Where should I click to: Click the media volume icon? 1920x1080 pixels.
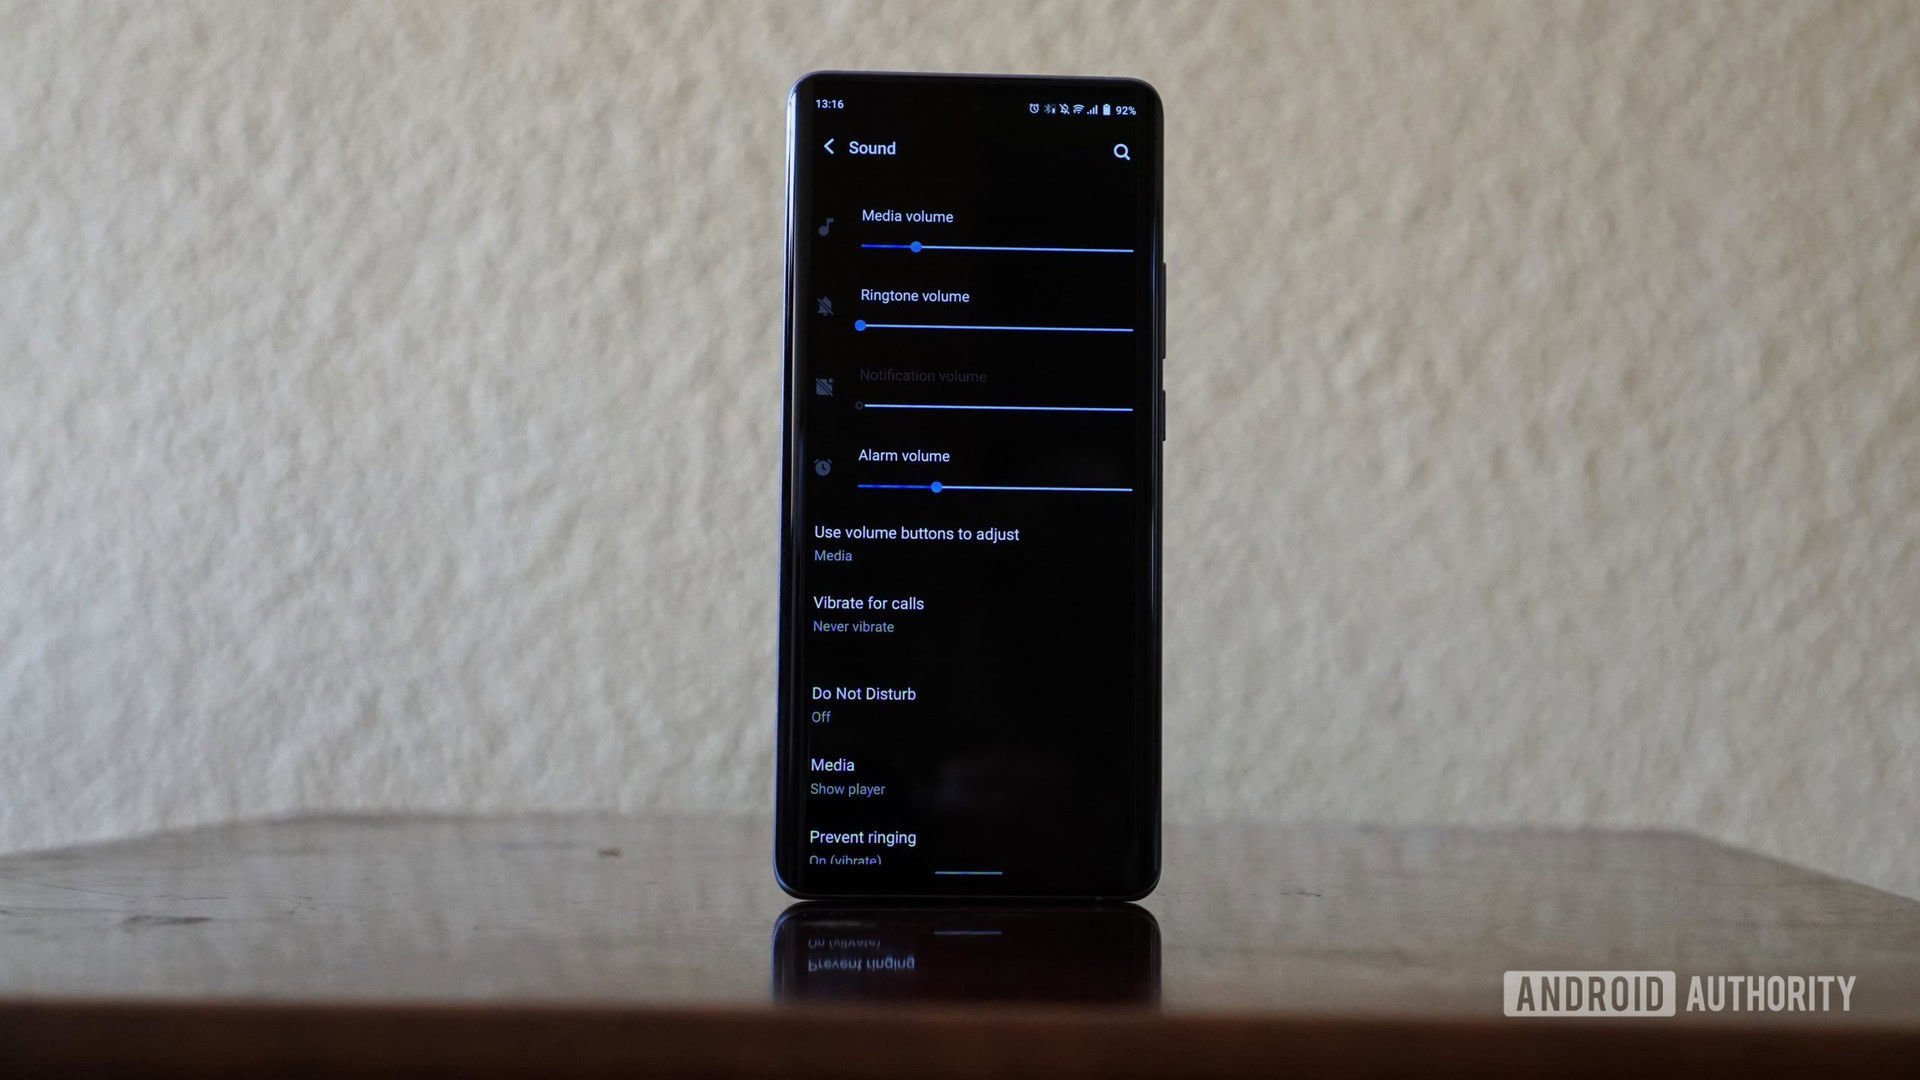pos(827,228)
